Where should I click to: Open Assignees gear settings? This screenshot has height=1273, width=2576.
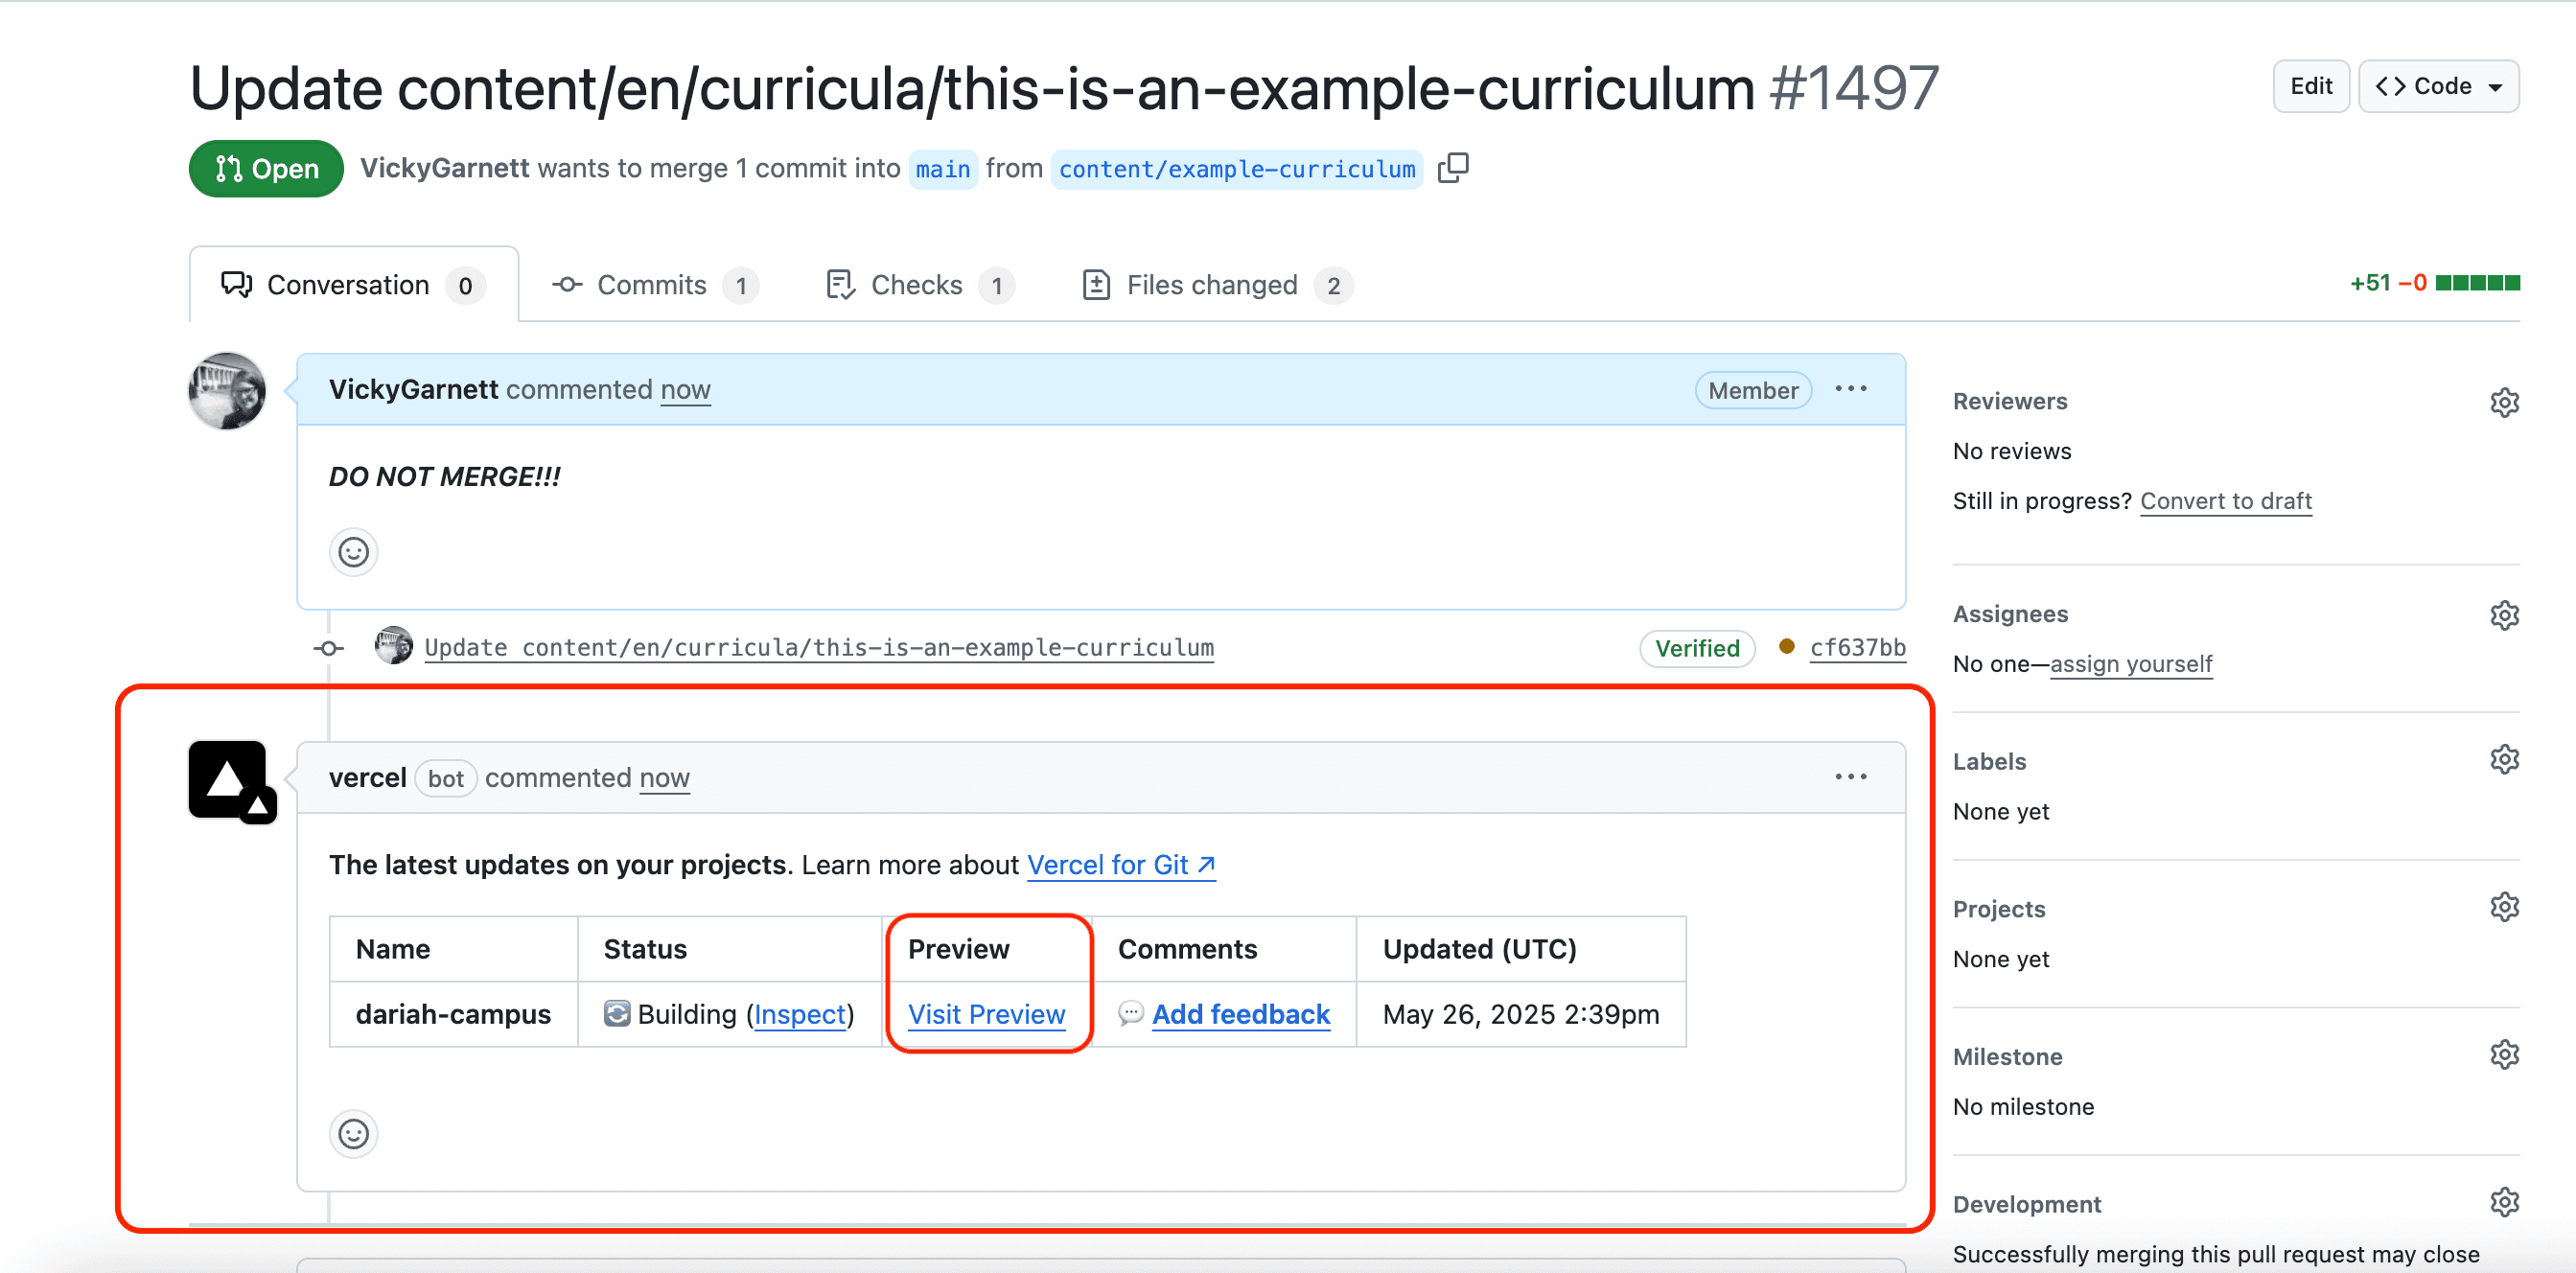click(2503, 615)
